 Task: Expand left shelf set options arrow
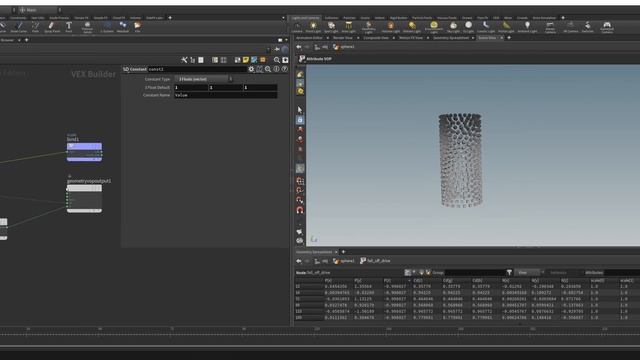coord(283,18)
